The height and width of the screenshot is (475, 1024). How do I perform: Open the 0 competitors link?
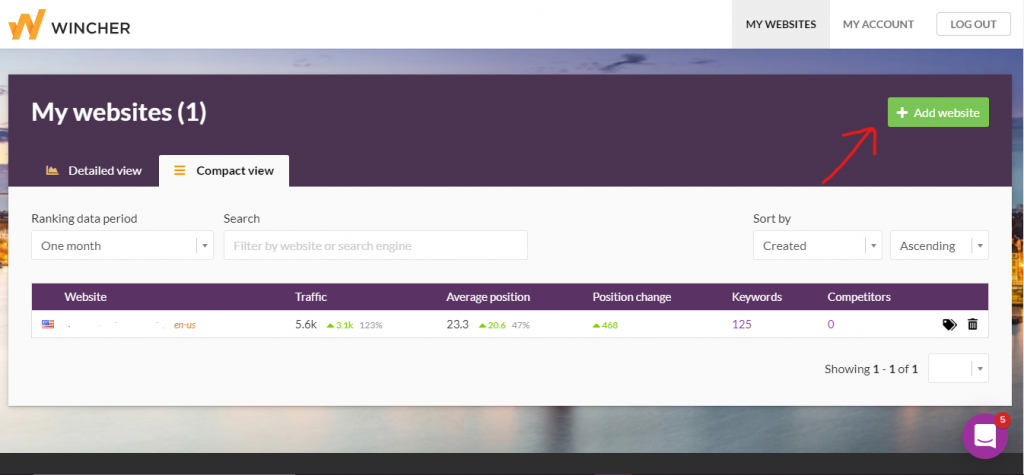831,324
